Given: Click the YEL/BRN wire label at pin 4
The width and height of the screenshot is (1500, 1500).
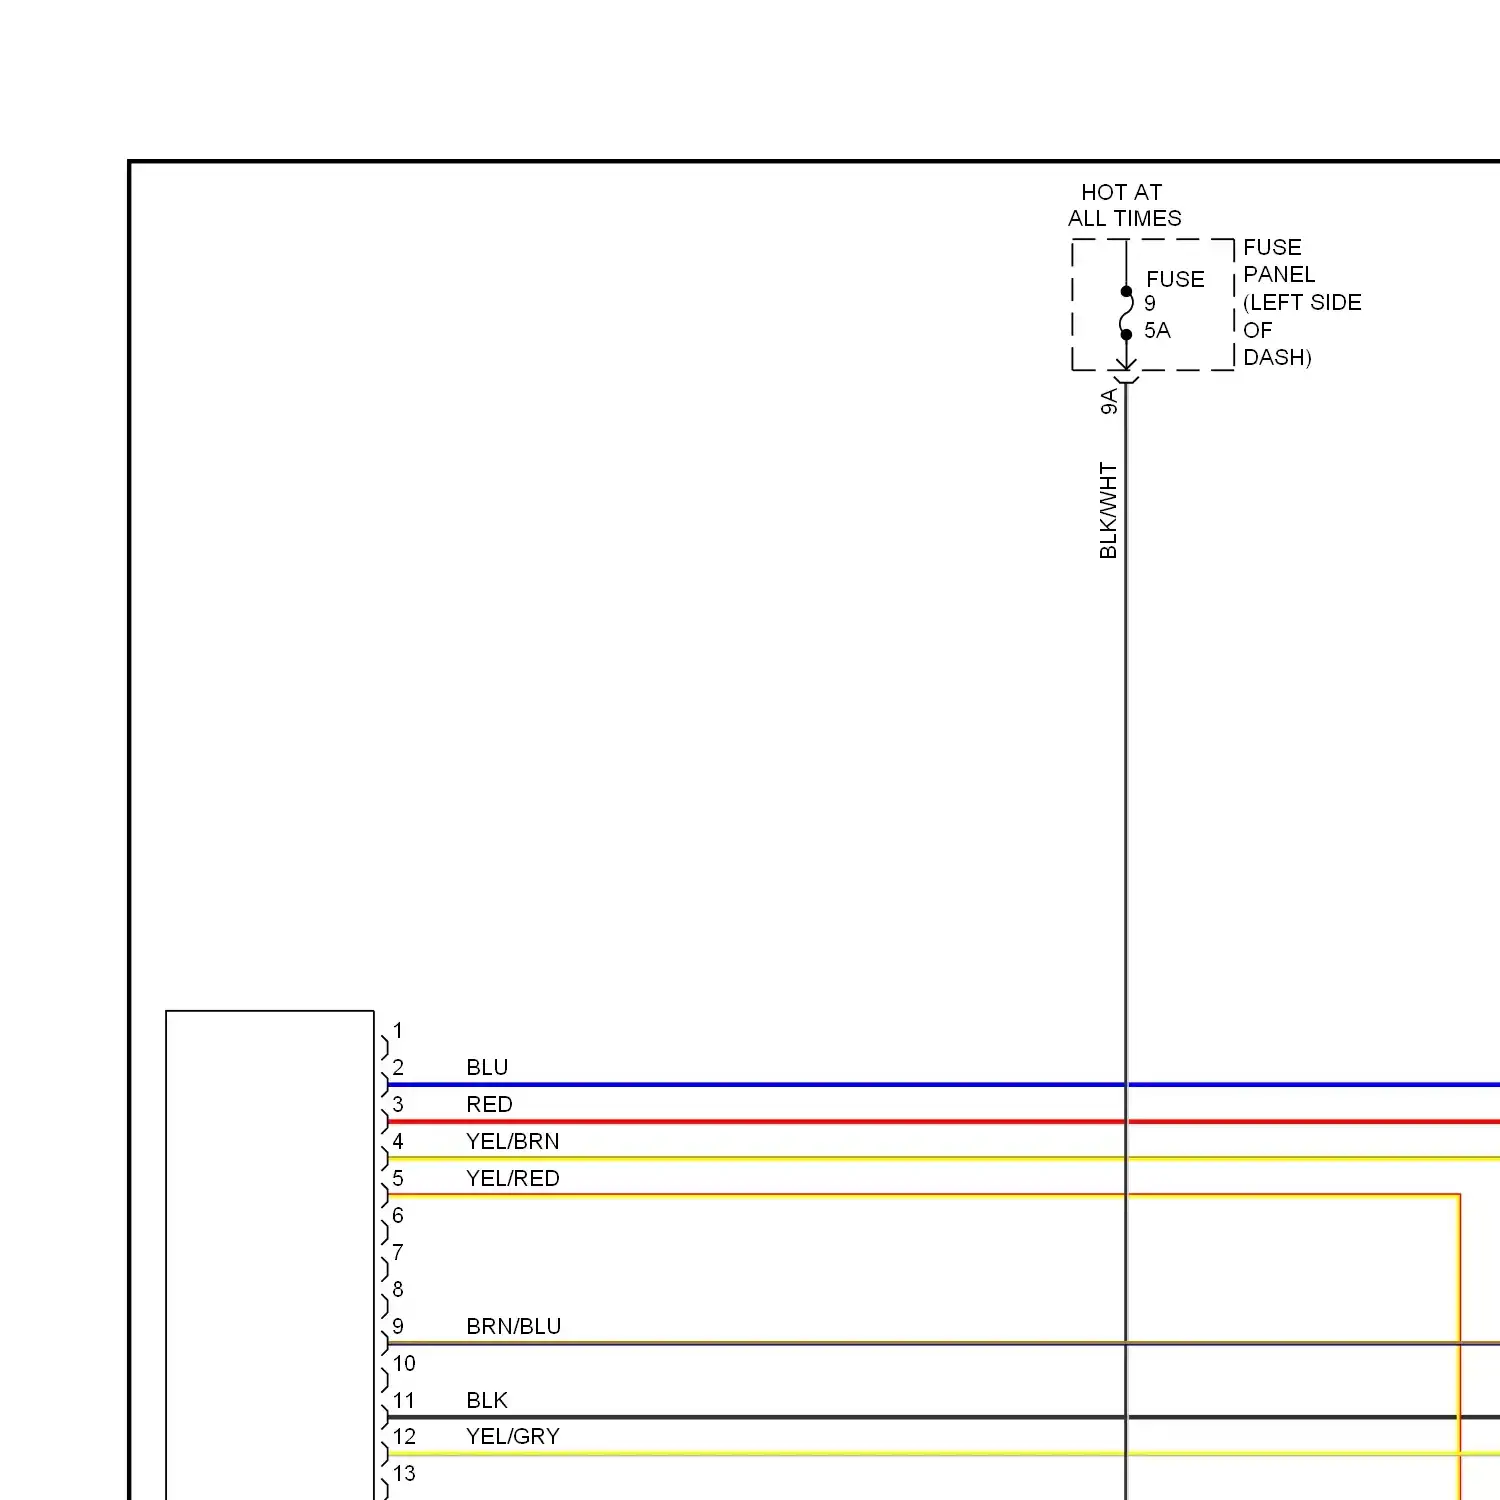Looking at the screenshot, I should click(x=512, y=1141).
